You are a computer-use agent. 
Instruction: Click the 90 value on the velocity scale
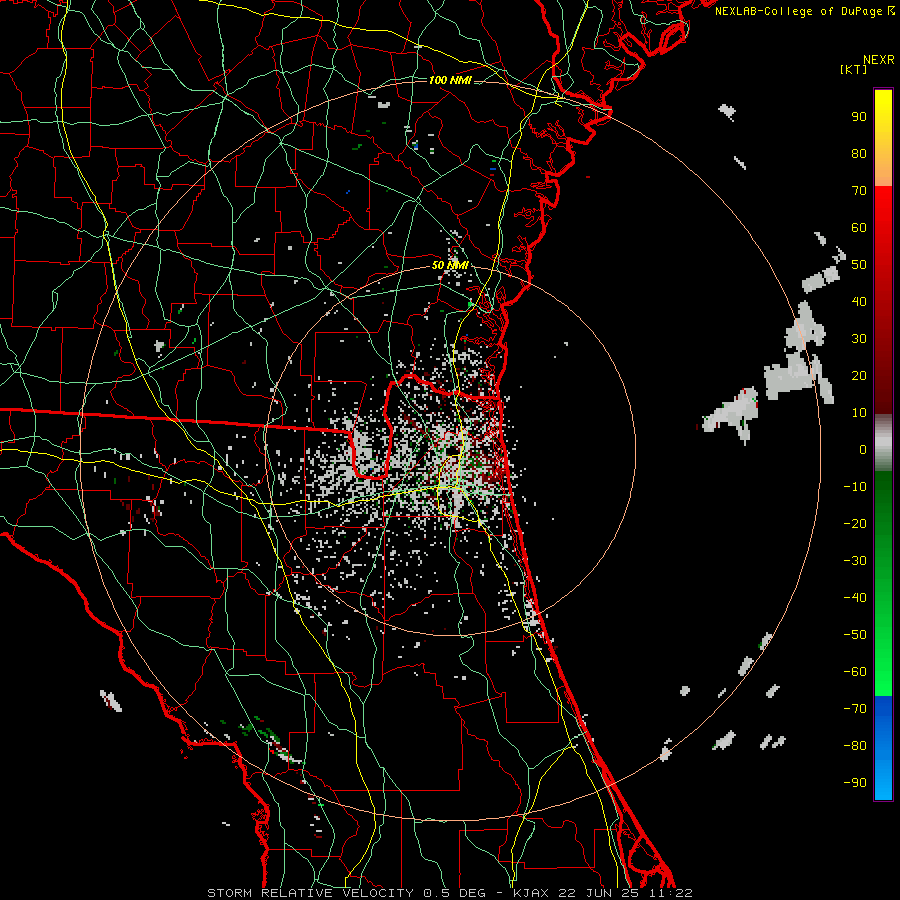(859, 117)
